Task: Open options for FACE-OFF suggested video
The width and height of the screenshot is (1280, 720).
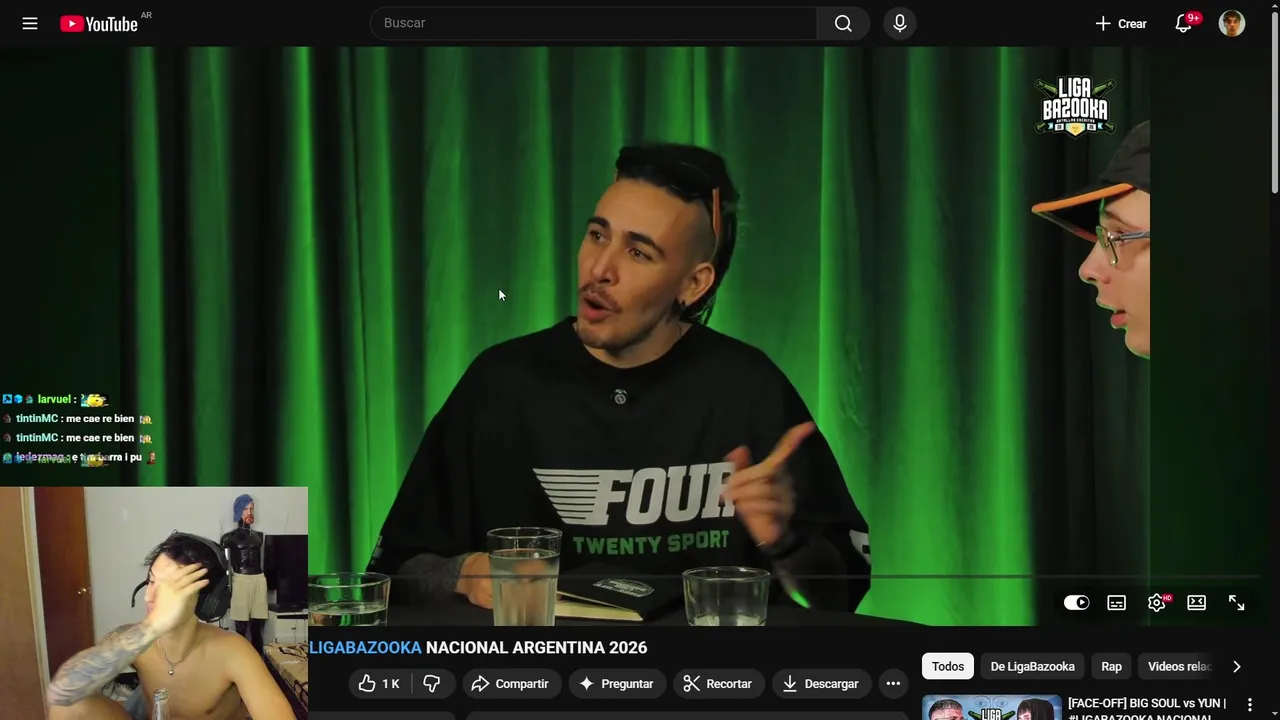Action: (x=1249, y=705)
